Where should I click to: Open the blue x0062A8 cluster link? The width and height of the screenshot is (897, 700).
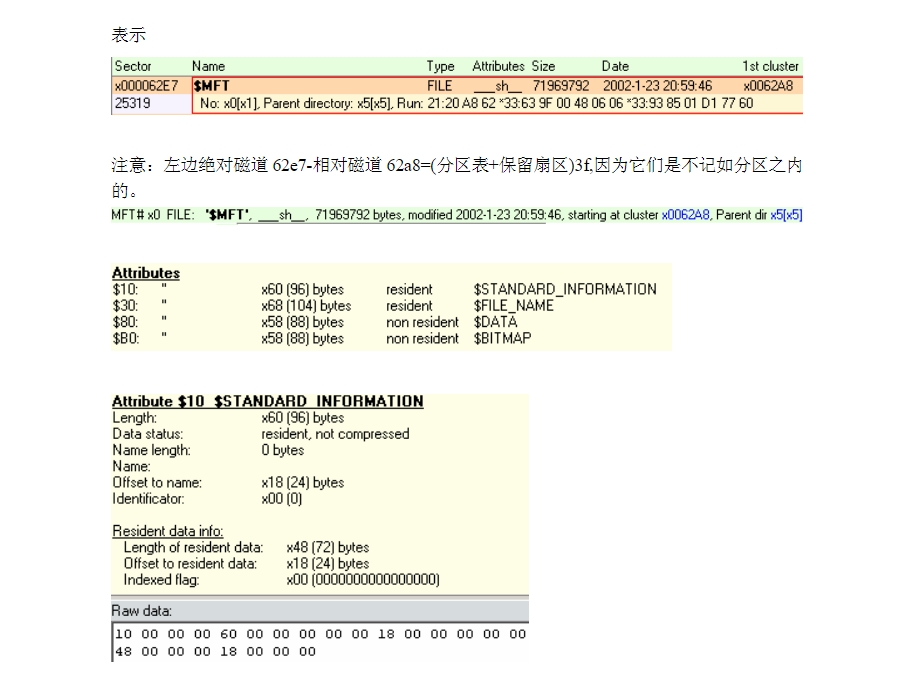(x=685, y=215)
